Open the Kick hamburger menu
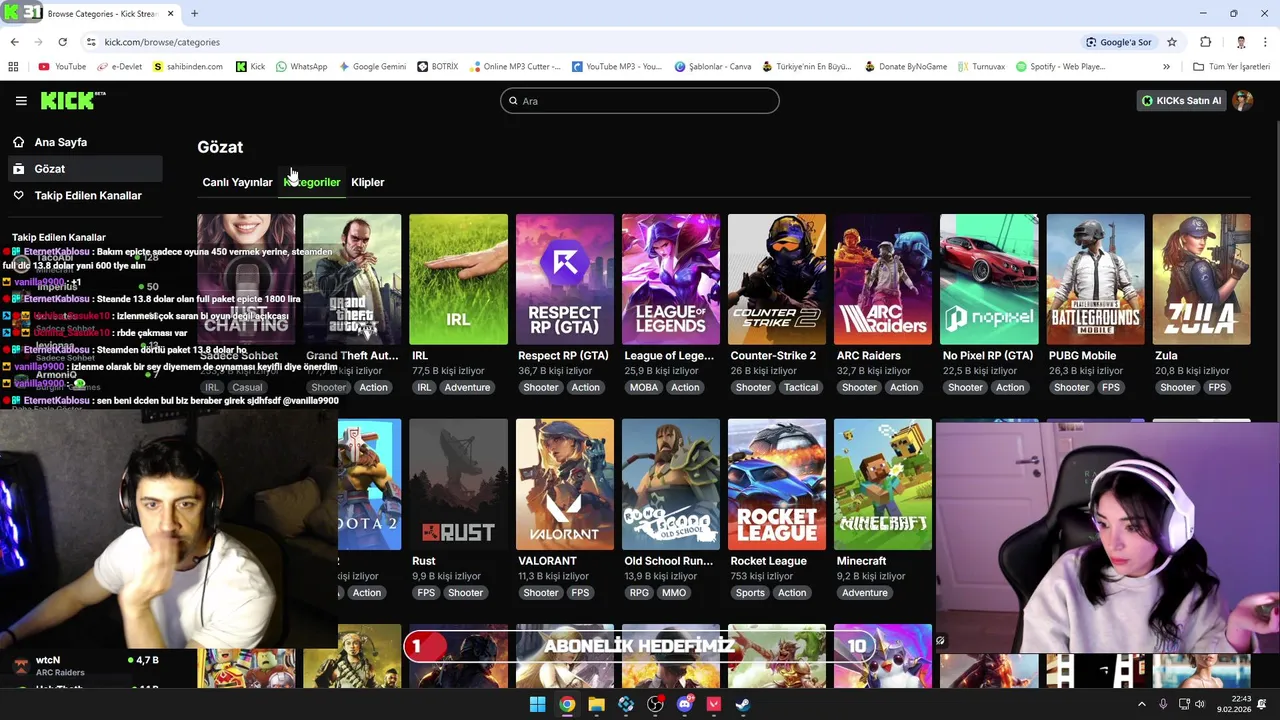This screenshot has height=720, width=1280. (21, 101)
